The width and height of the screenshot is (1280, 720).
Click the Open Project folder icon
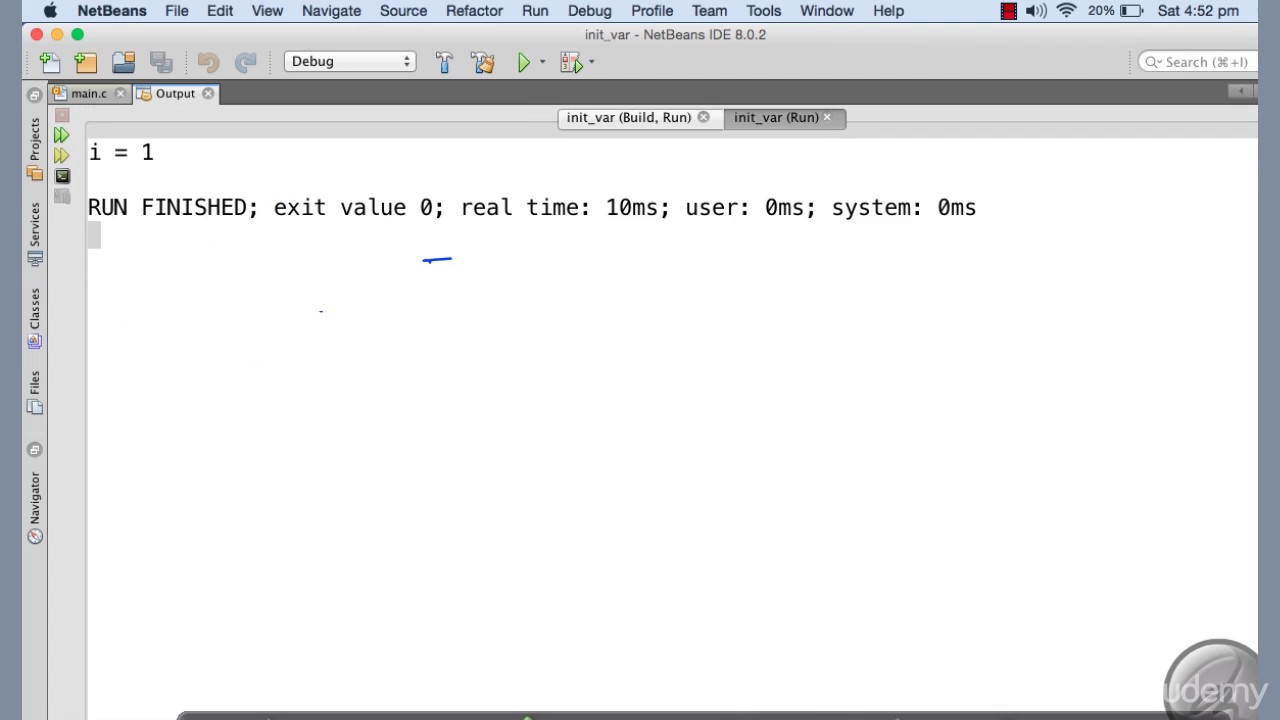click(124, 62)
